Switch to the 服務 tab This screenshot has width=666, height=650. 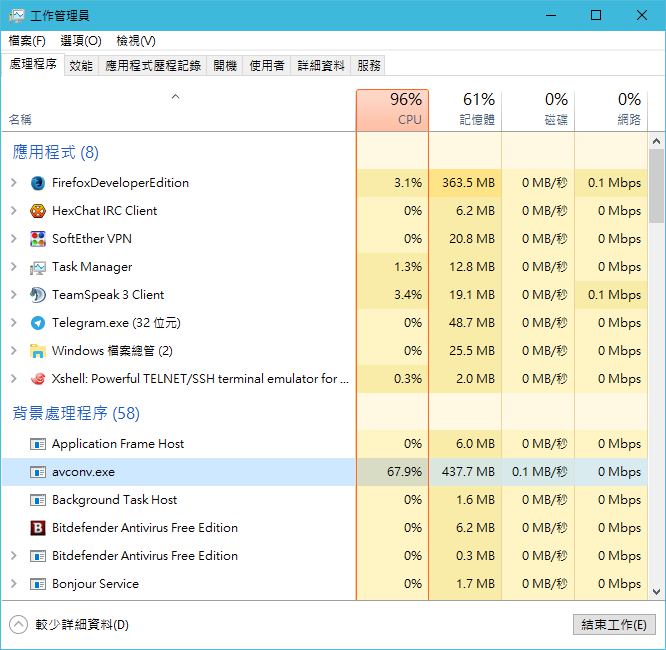coord(368,65)
